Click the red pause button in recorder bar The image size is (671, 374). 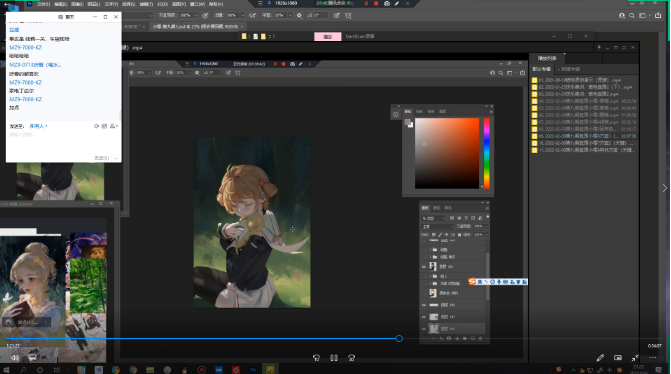tap(366, 3)
